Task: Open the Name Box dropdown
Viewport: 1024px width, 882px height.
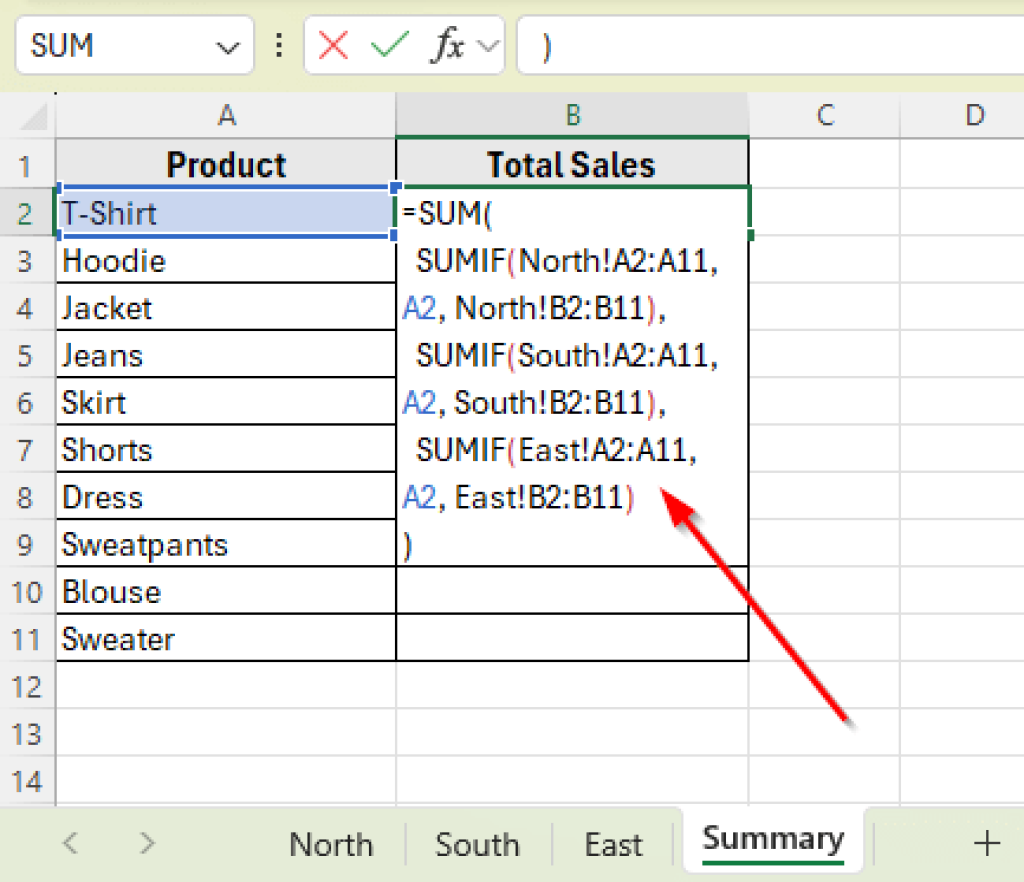Action: 228,45
